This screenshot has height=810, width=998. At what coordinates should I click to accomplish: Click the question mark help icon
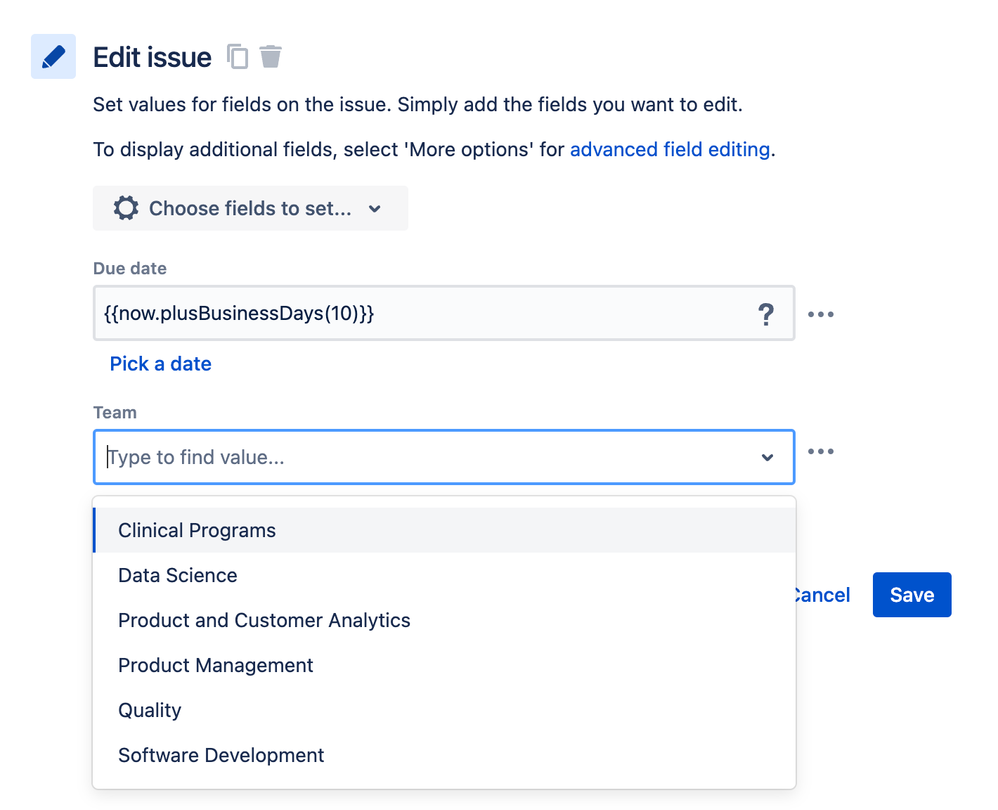[766, 314]
